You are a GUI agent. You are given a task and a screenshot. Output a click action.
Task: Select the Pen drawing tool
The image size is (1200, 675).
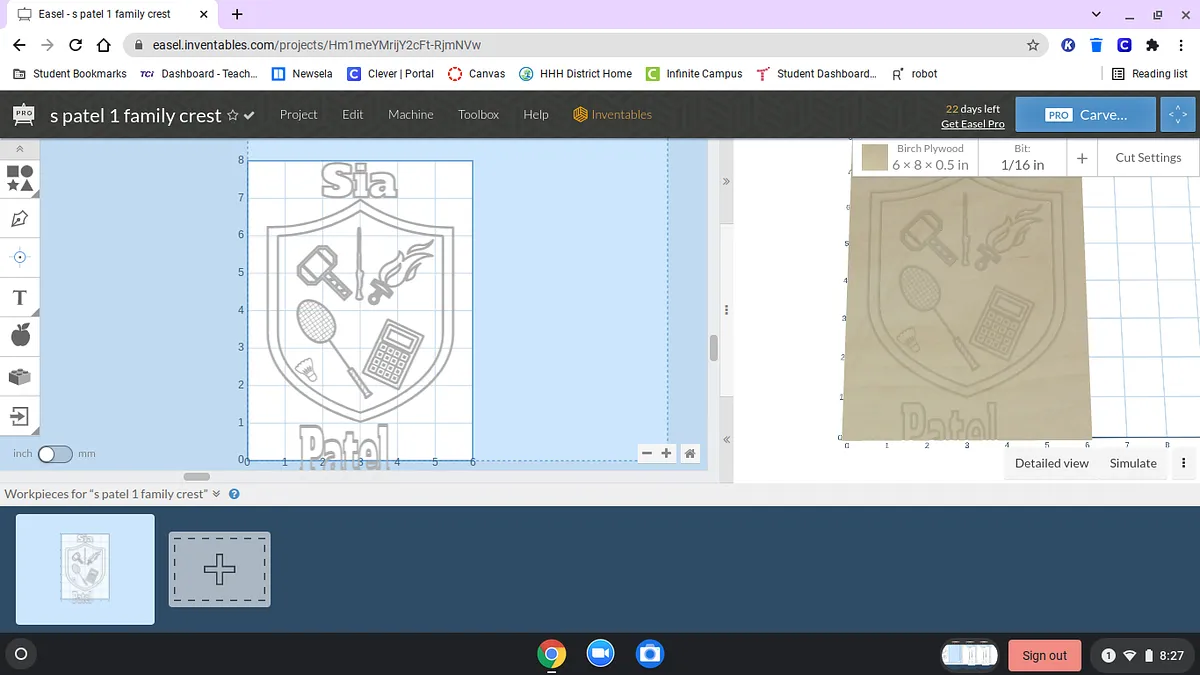(x=20, y=218)
